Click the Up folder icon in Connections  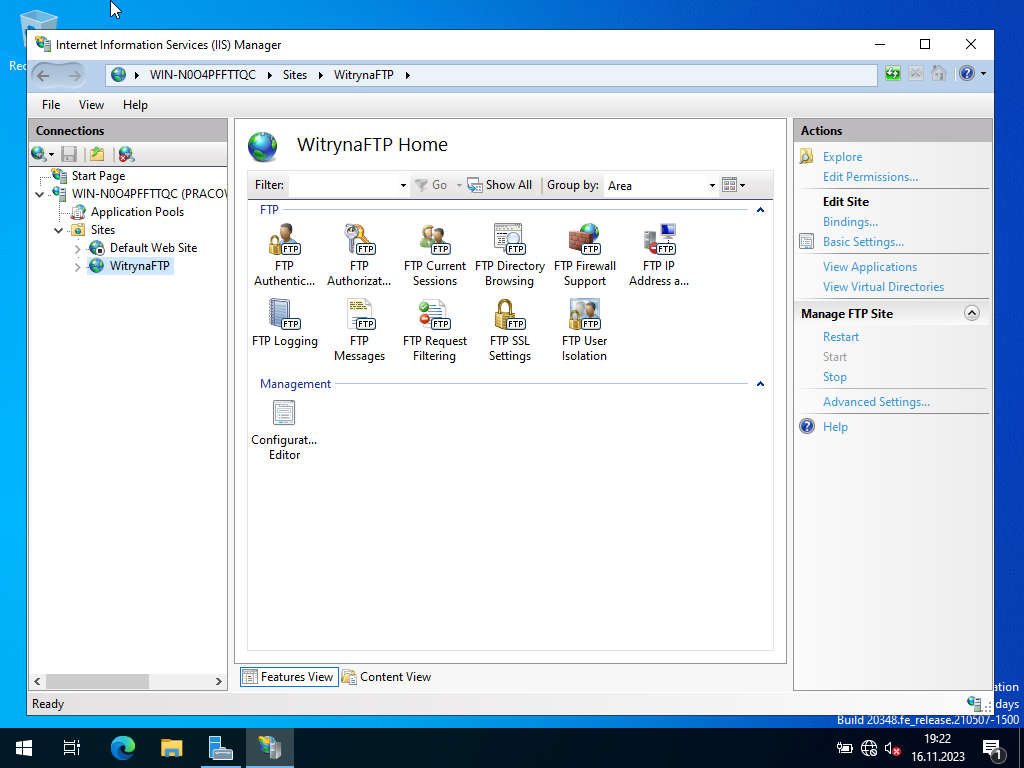97,154
